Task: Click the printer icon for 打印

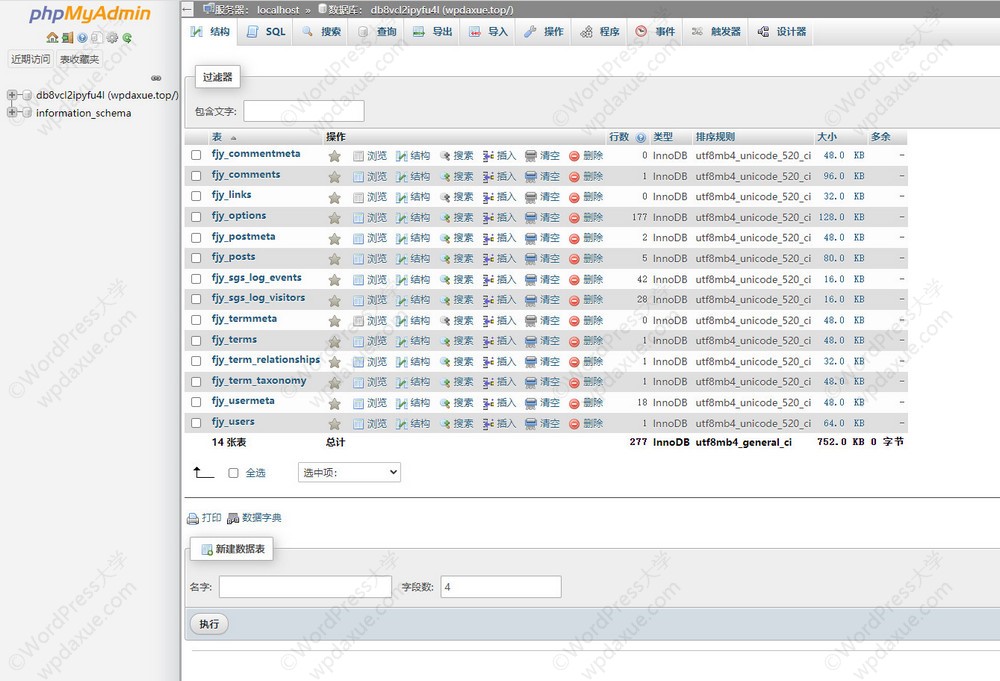Action: coord(193,518)
